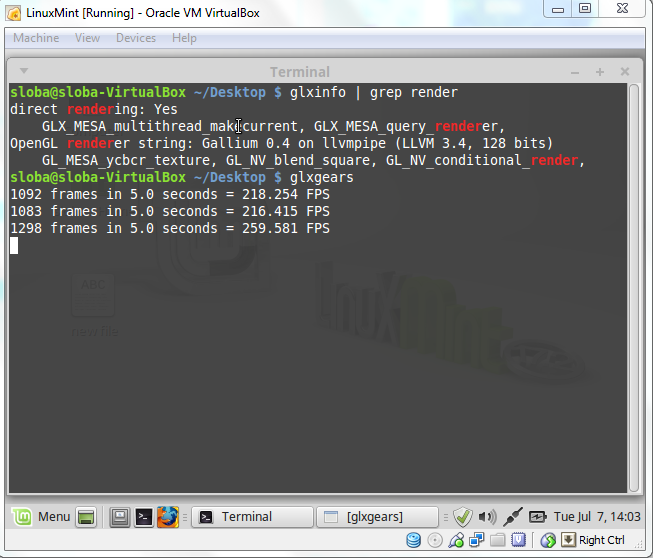This screenshot has width=653, height=558.
Task: Launch Firefox from the panel
Action: click(x=168, y=518)
